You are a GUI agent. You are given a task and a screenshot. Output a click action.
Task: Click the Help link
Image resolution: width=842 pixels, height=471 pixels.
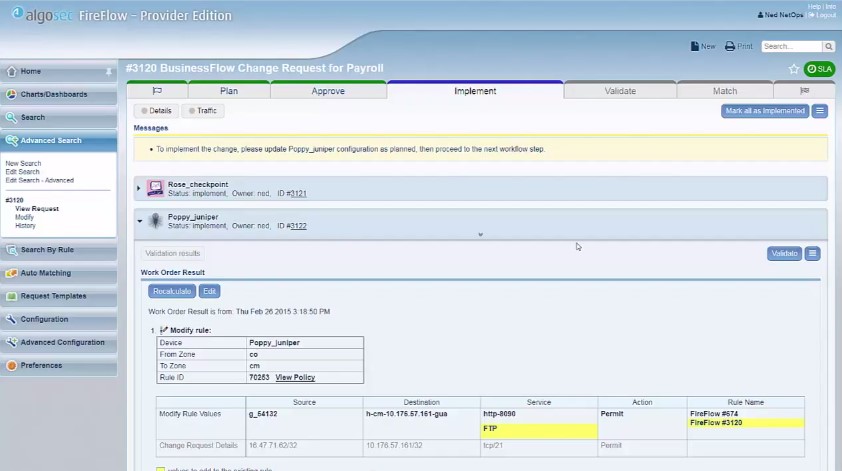point(814,6)
